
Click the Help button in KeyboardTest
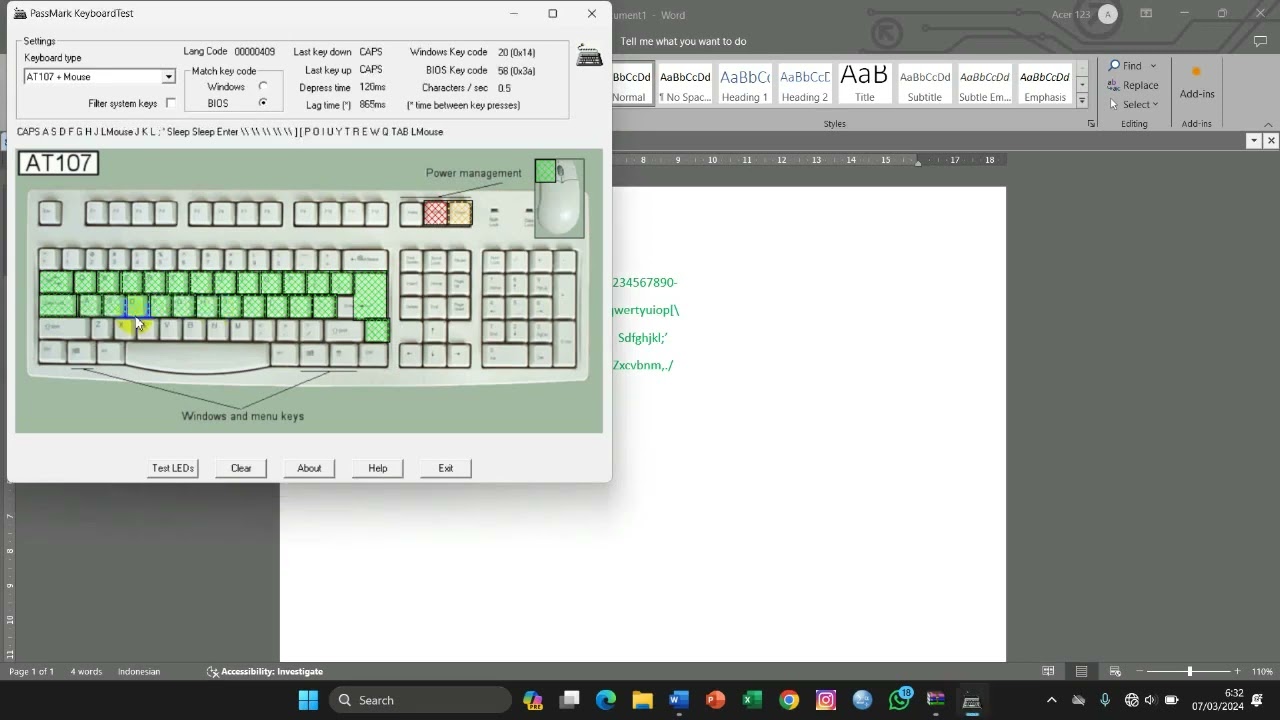(x=377, y=468)
